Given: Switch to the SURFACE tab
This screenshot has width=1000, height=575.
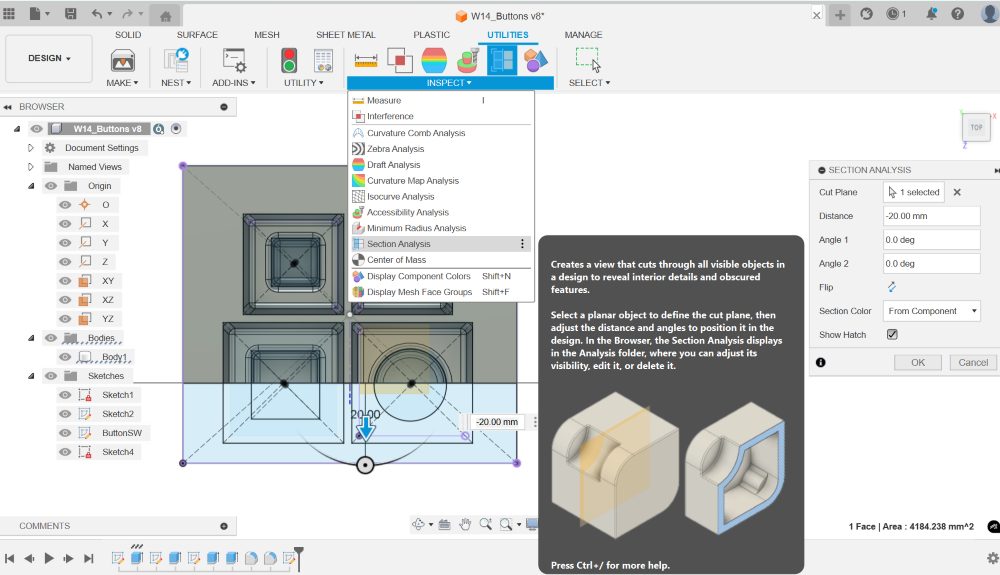Looking at the screenshot, I should [x=197, y=34].
